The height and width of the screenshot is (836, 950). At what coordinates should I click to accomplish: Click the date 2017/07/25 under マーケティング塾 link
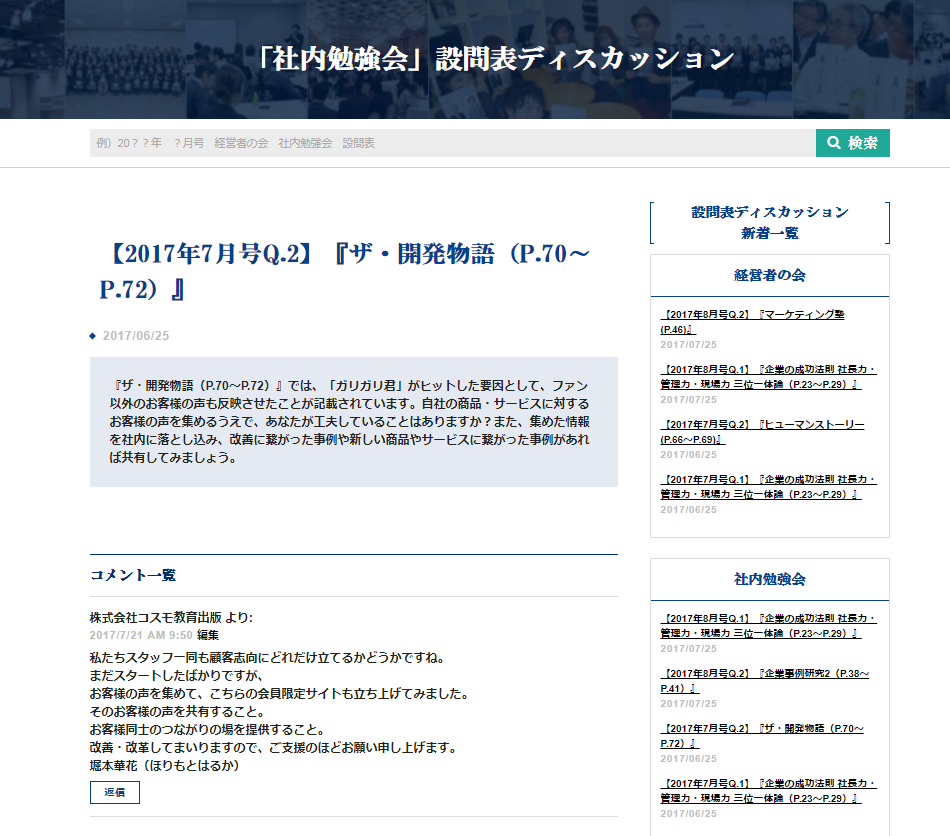(x=688, y=345)
